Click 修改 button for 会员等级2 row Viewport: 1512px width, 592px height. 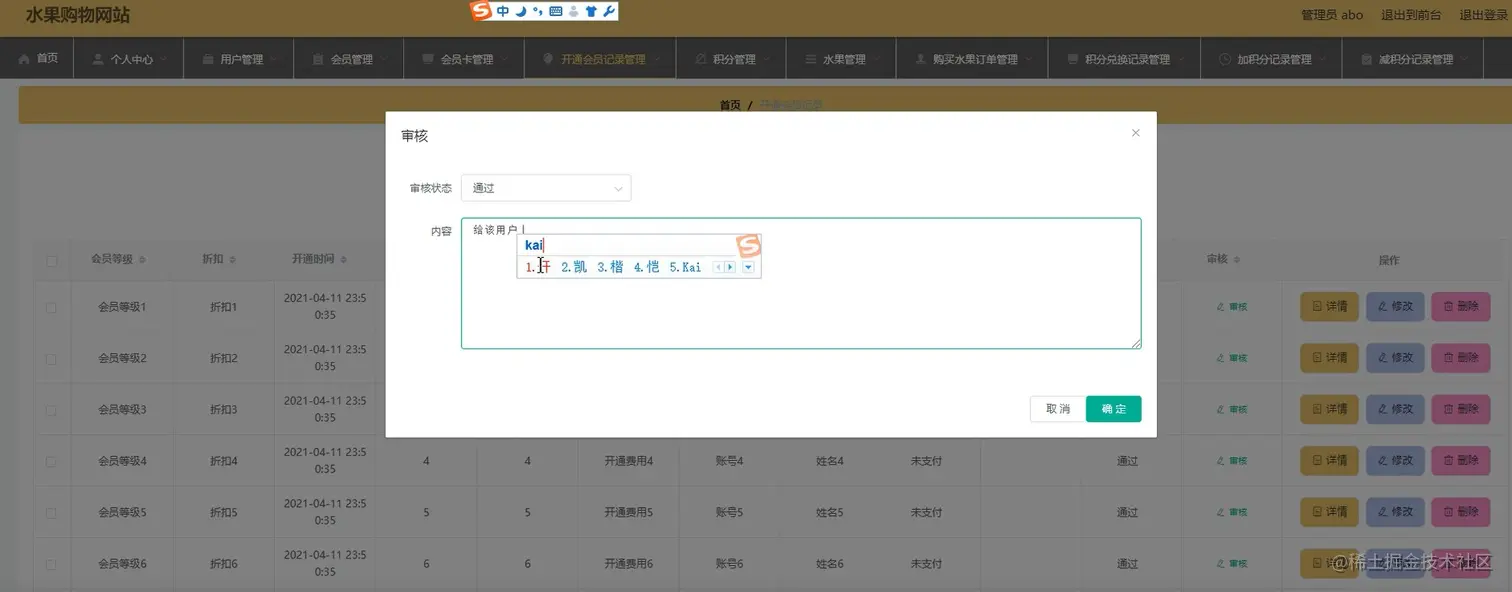point(1395,358)
